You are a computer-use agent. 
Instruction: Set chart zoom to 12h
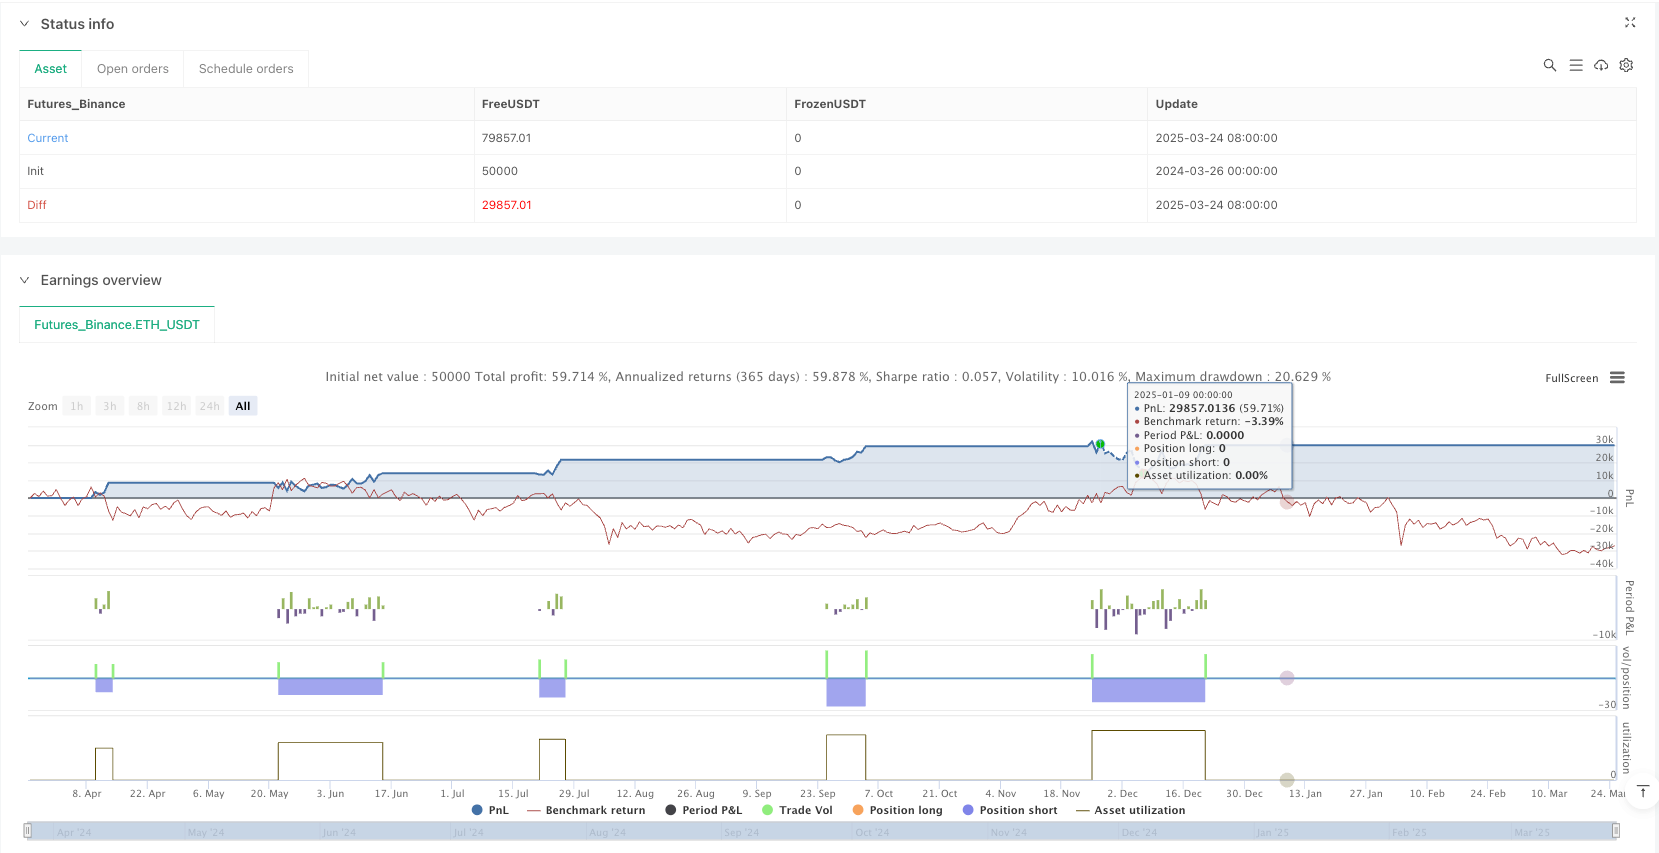(176, 406)
